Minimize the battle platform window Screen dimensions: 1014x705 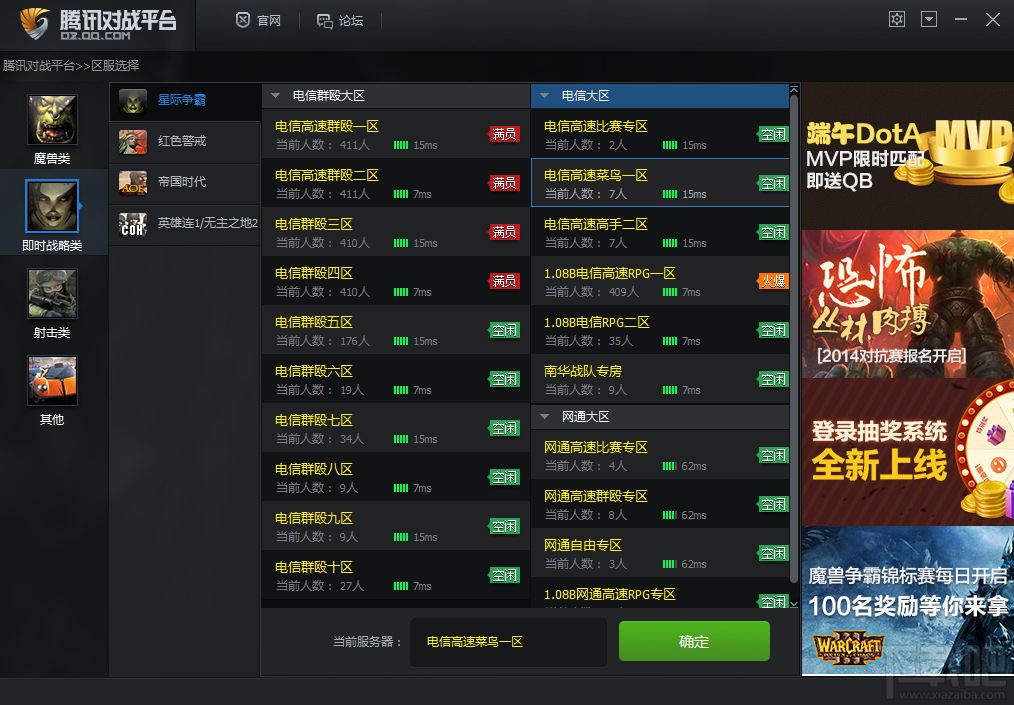pos(961,19)
